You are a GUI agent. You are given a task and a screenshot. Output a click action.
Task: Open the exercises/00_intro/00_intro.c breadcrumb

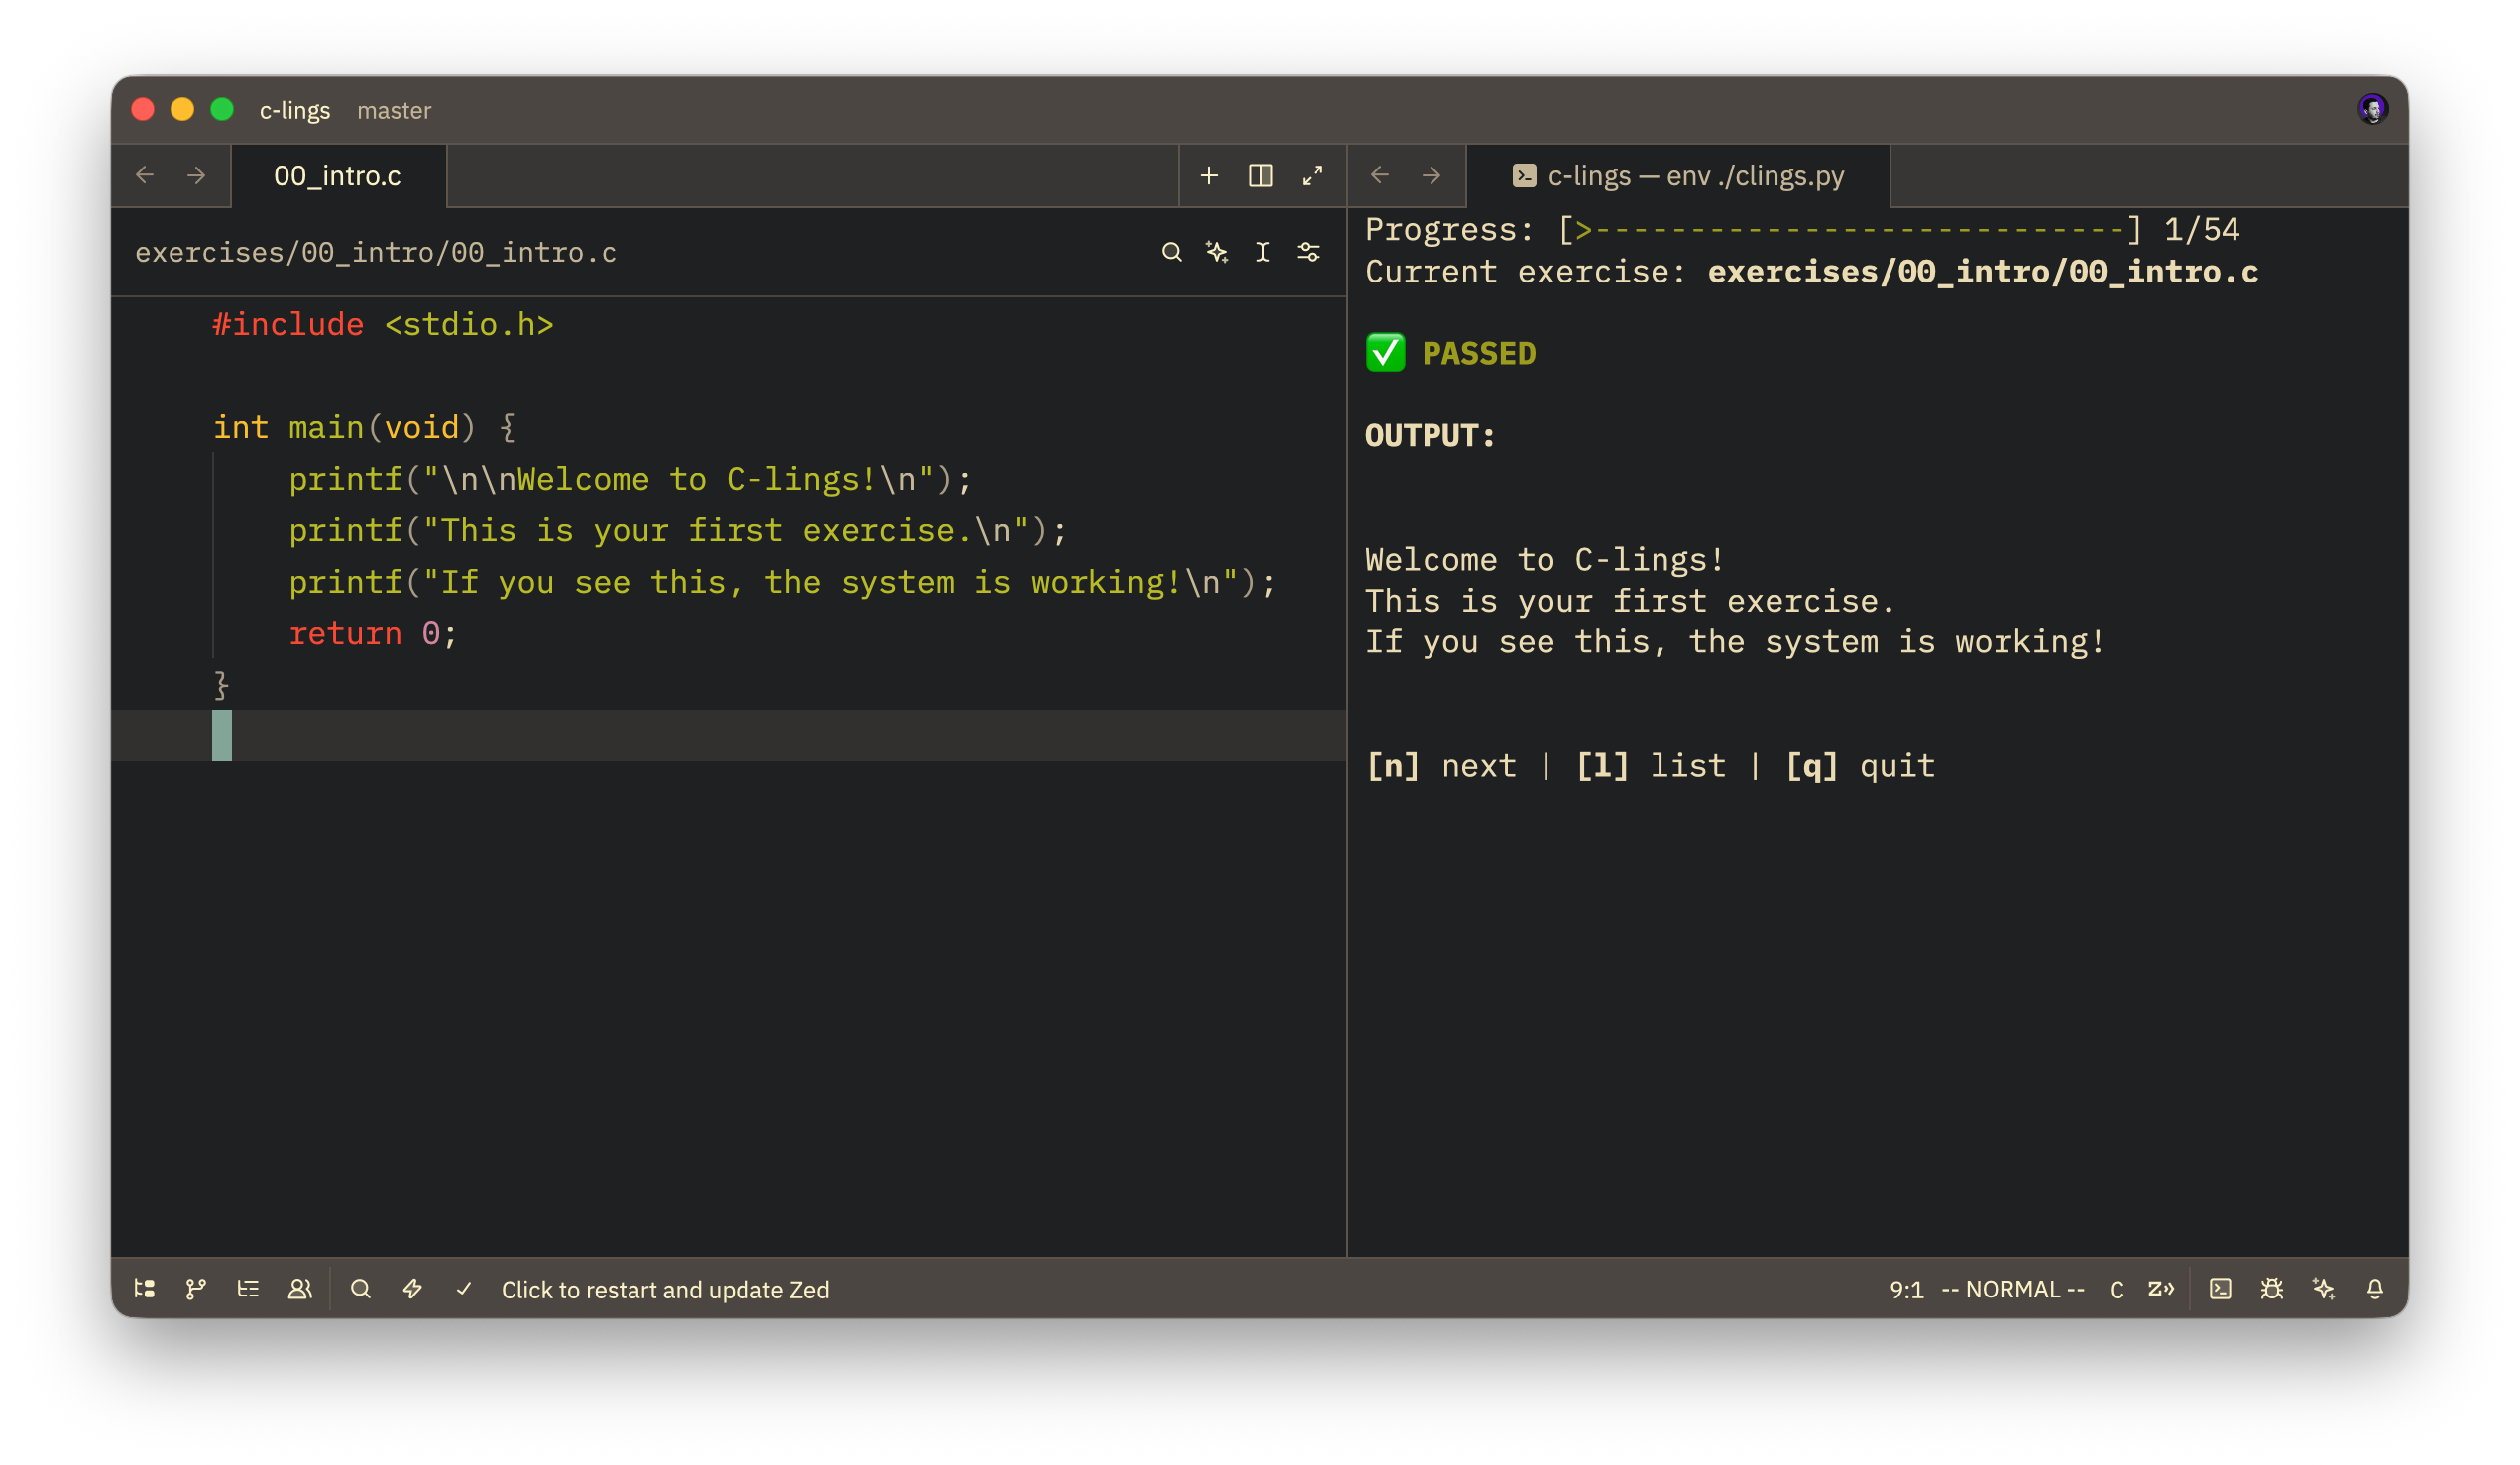[x=377, y=252]
